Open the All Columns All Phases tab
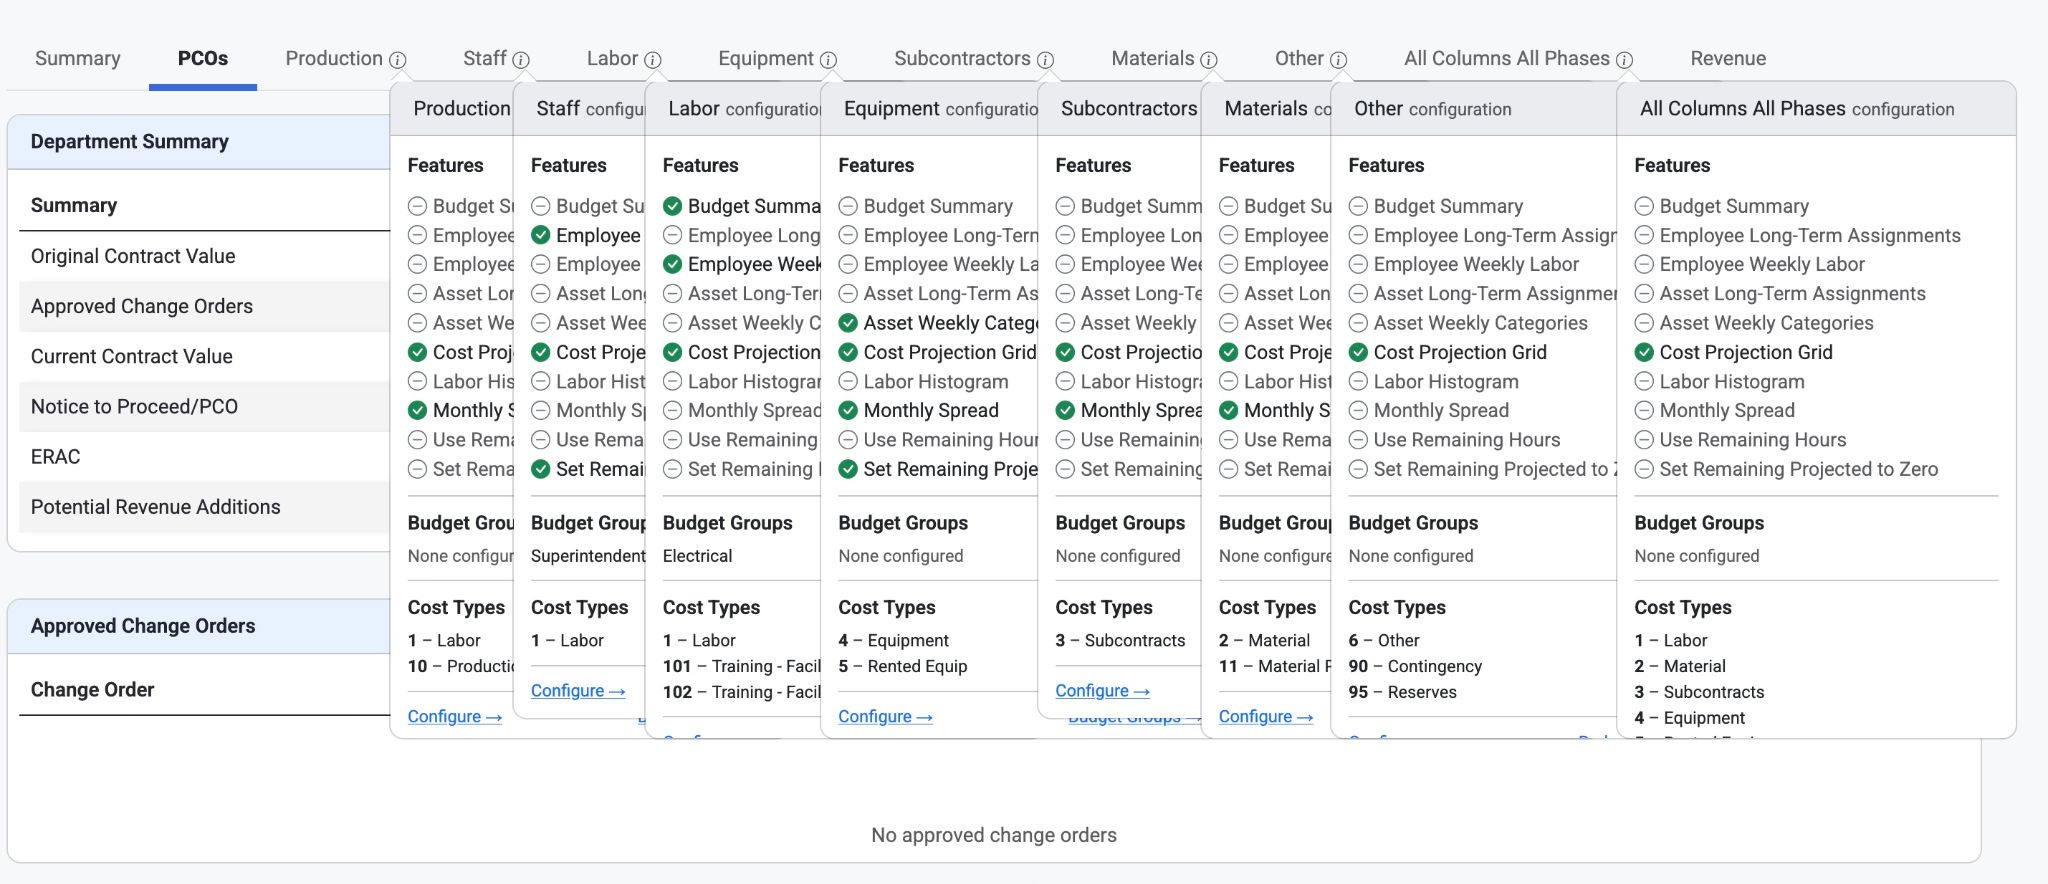Image resolution: width=2048 pixels, height=884 pixels. tap(1507, 58)
